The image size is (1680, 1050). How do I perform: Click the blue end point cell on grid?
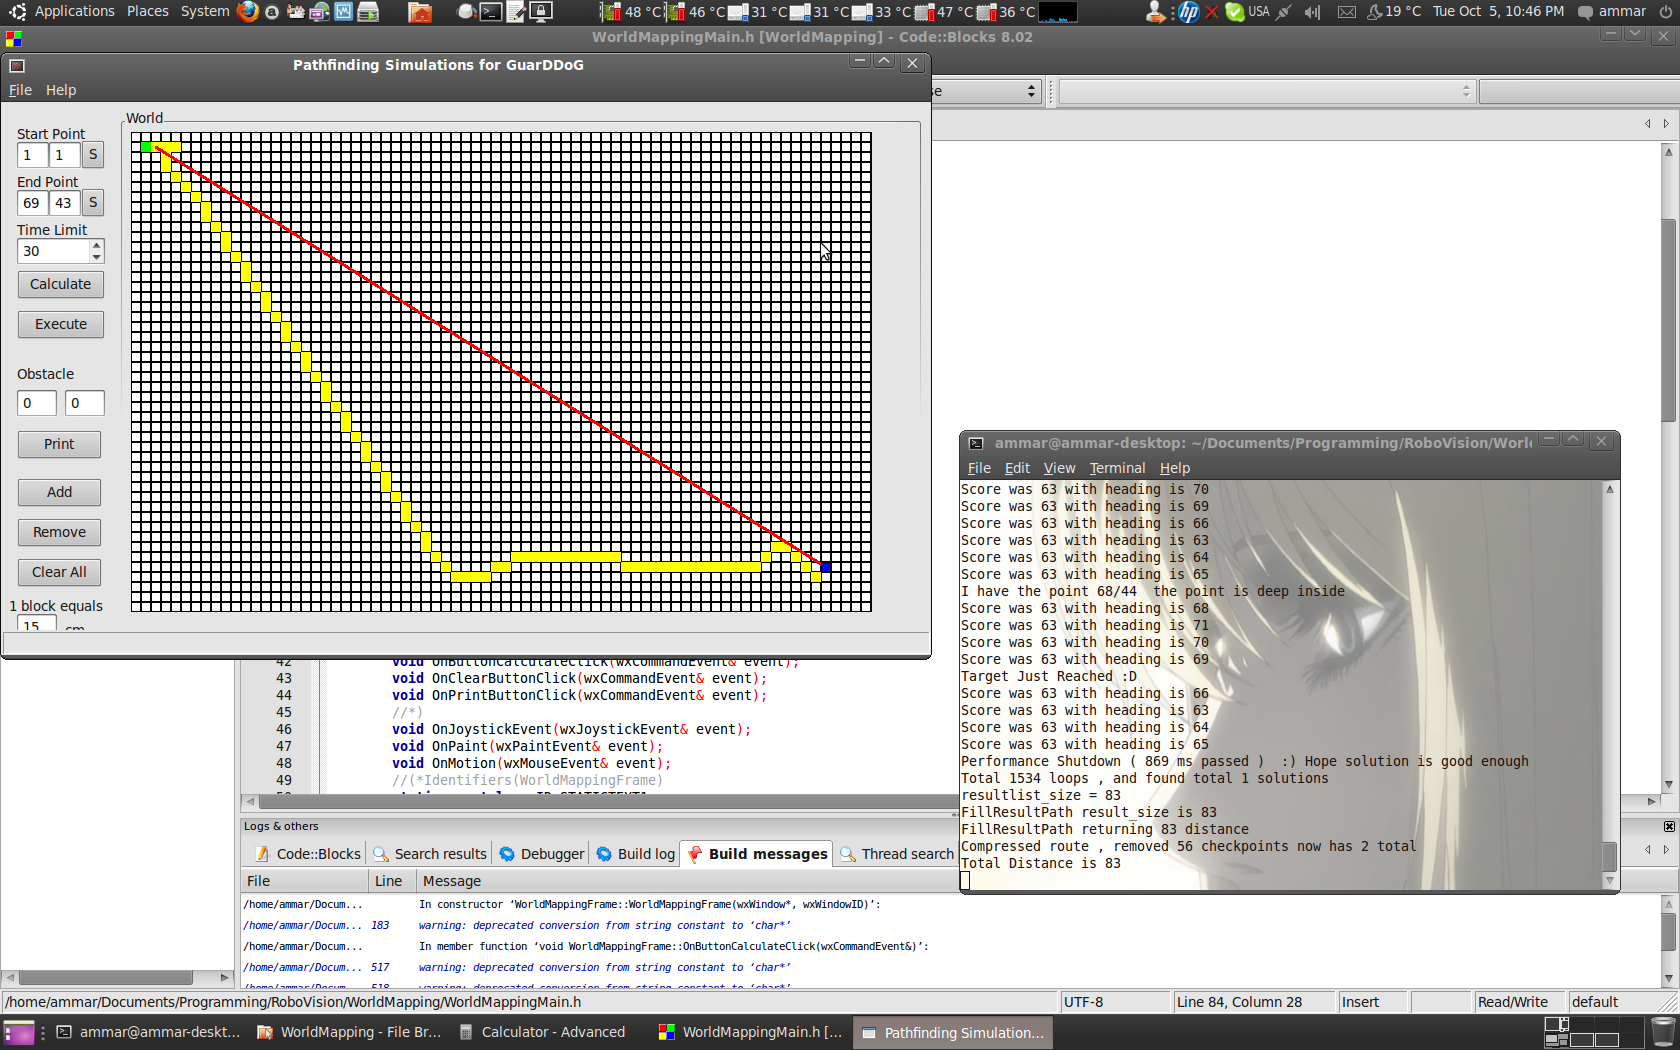826,567
